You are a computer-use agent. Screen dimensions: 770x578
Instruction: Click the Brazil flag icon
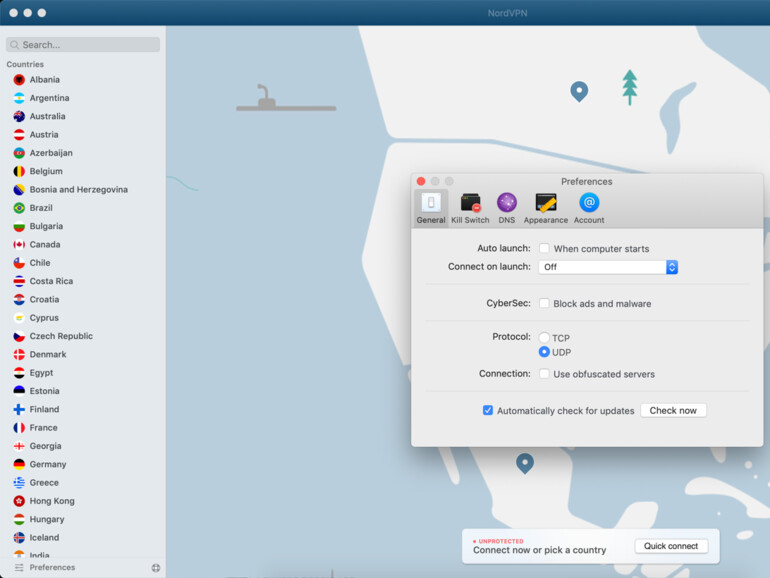click(19, 208)
